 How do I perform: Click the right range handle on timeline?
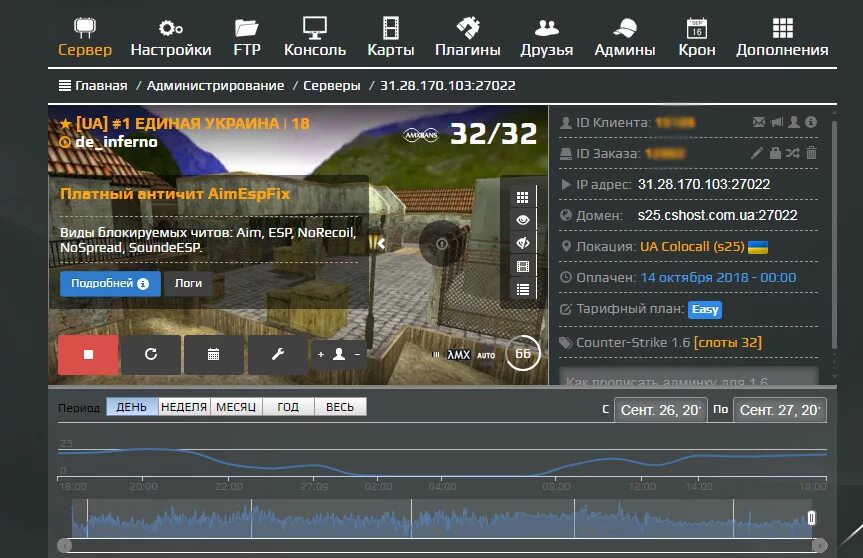[811, 518]
